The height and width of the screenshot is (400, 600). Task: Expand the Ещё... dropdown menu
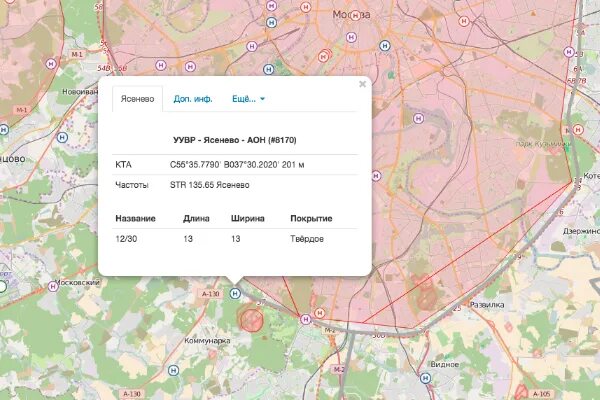pos(248,99)
